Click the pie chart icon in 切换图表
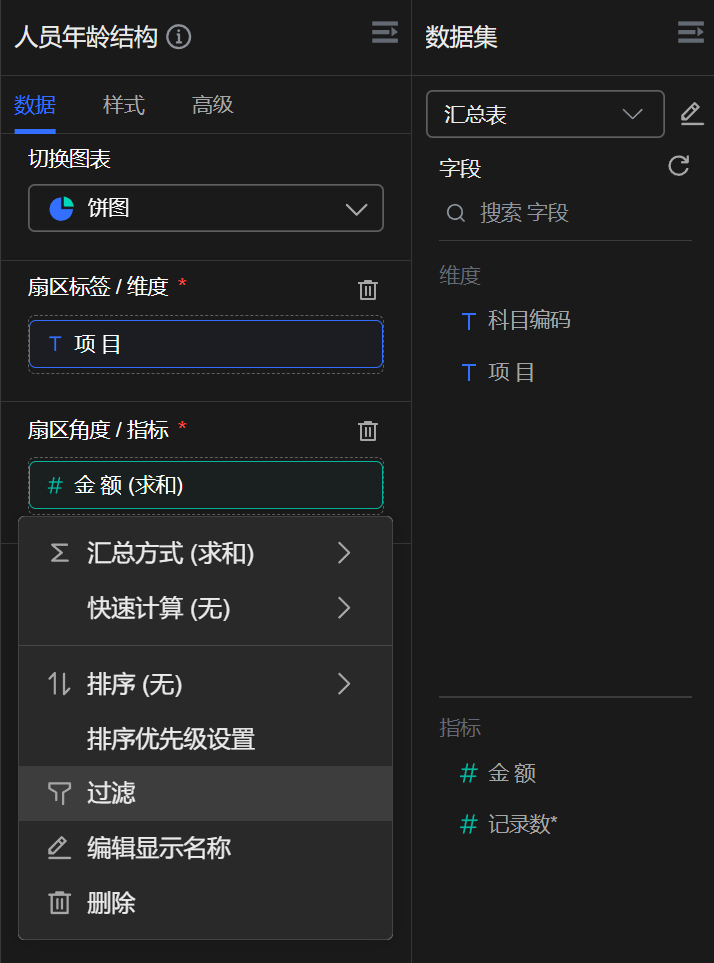 [x=62, y=209]
